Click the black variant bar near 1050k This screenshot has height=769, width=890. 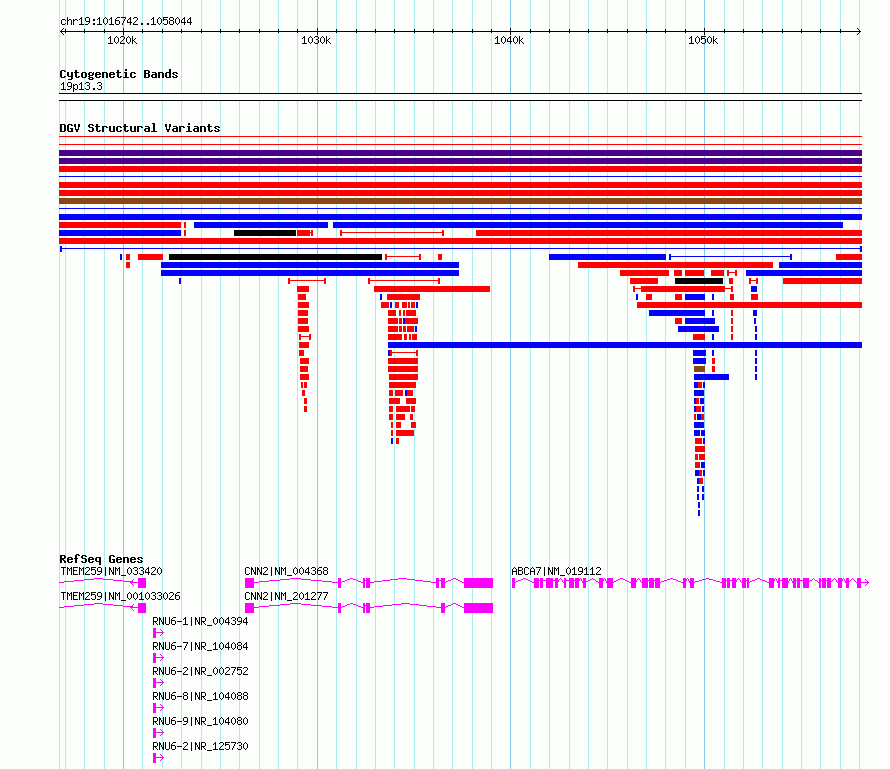(699, 281)
